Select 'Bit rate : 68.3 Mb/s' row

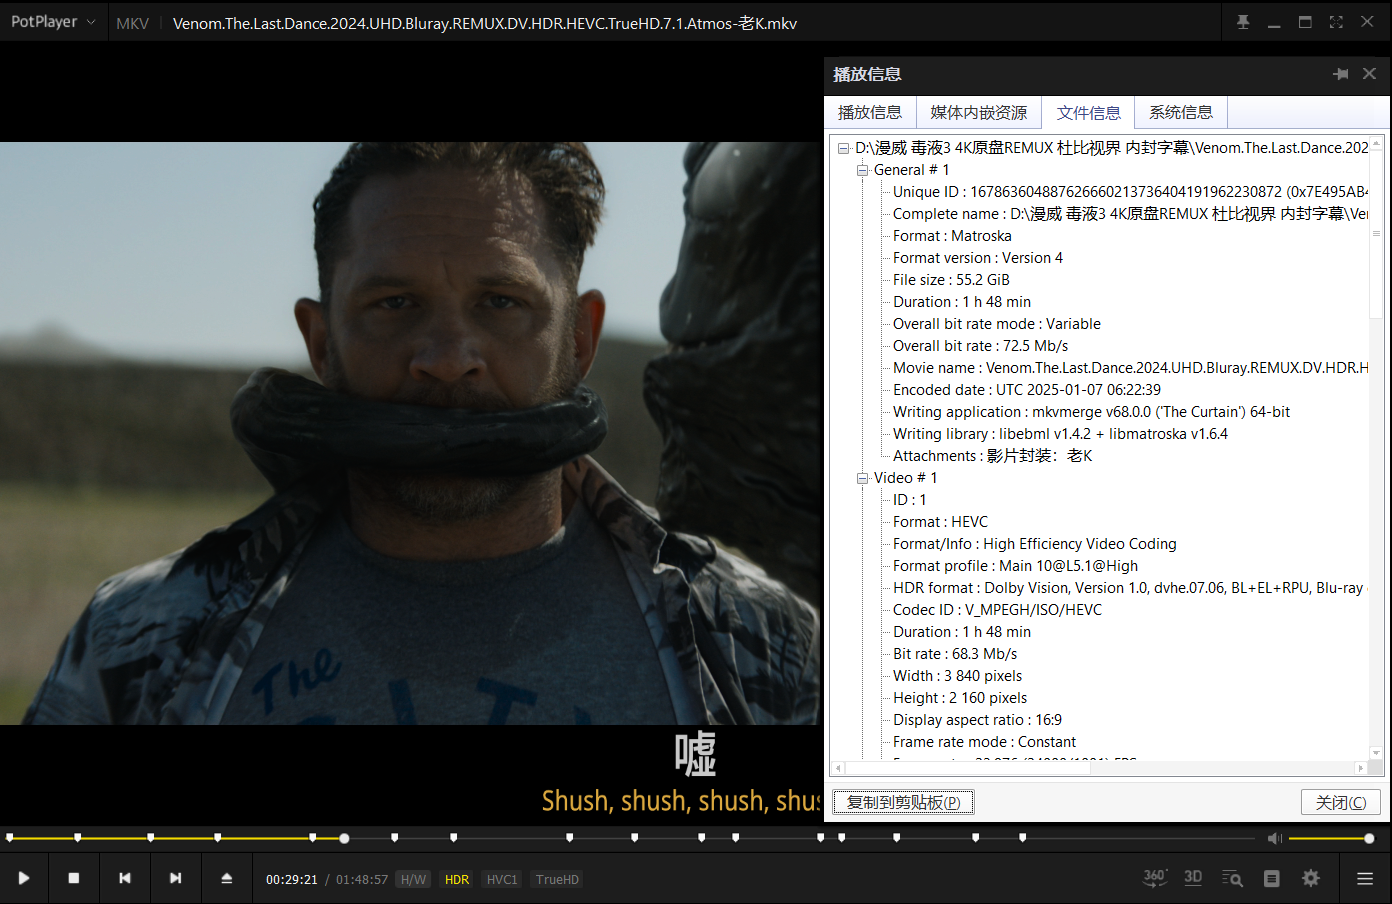pyautogui.click(x=955, y=654)
